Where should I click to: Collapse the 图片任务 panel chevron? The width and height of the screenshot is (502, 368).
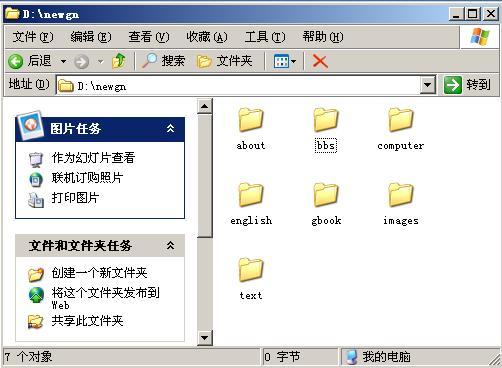(170, 128)
